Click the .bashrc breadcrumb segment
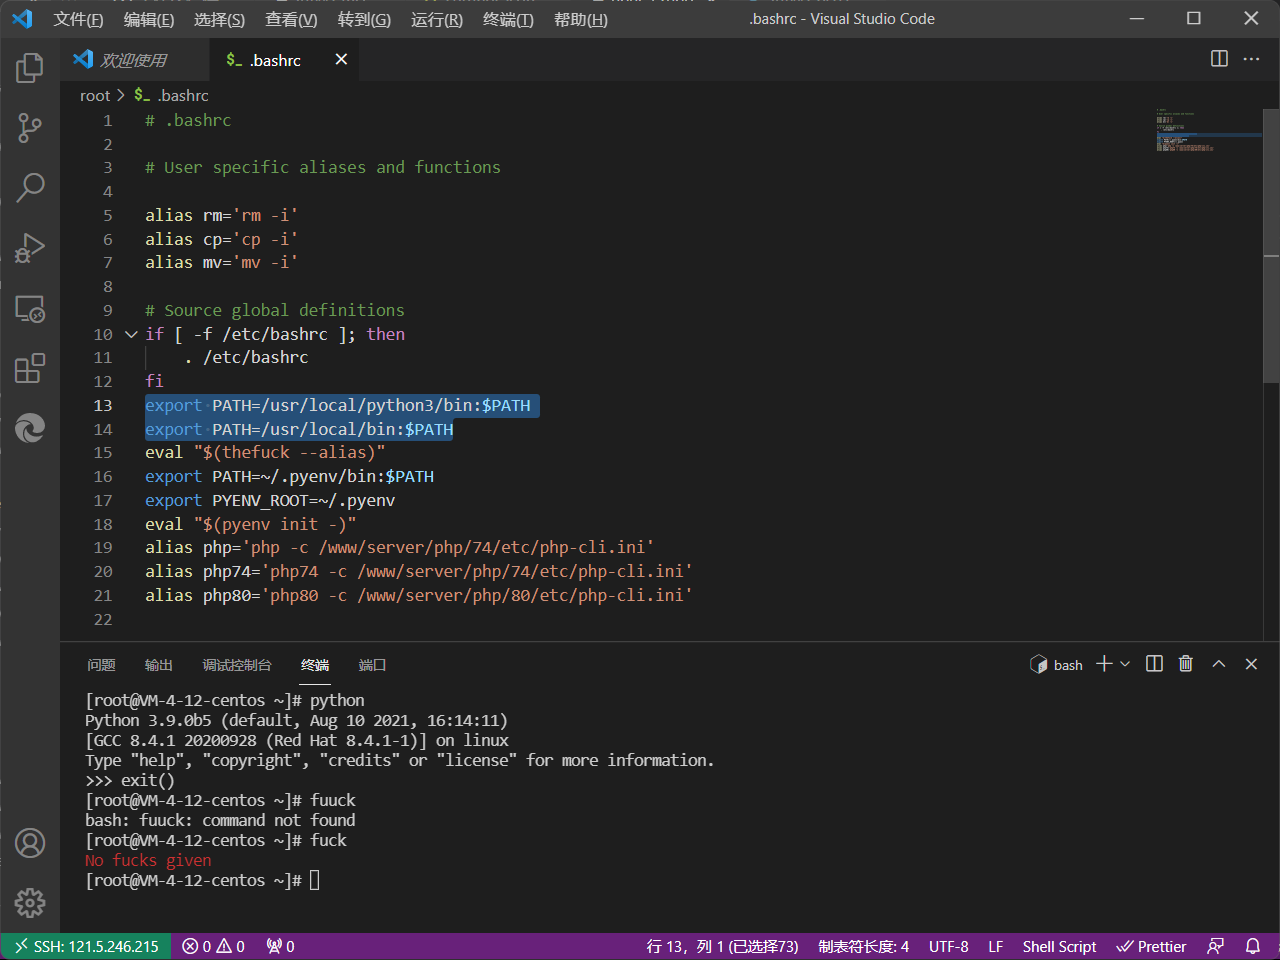This screenshot has width=1280, height=960. click(x=172, y=96)
